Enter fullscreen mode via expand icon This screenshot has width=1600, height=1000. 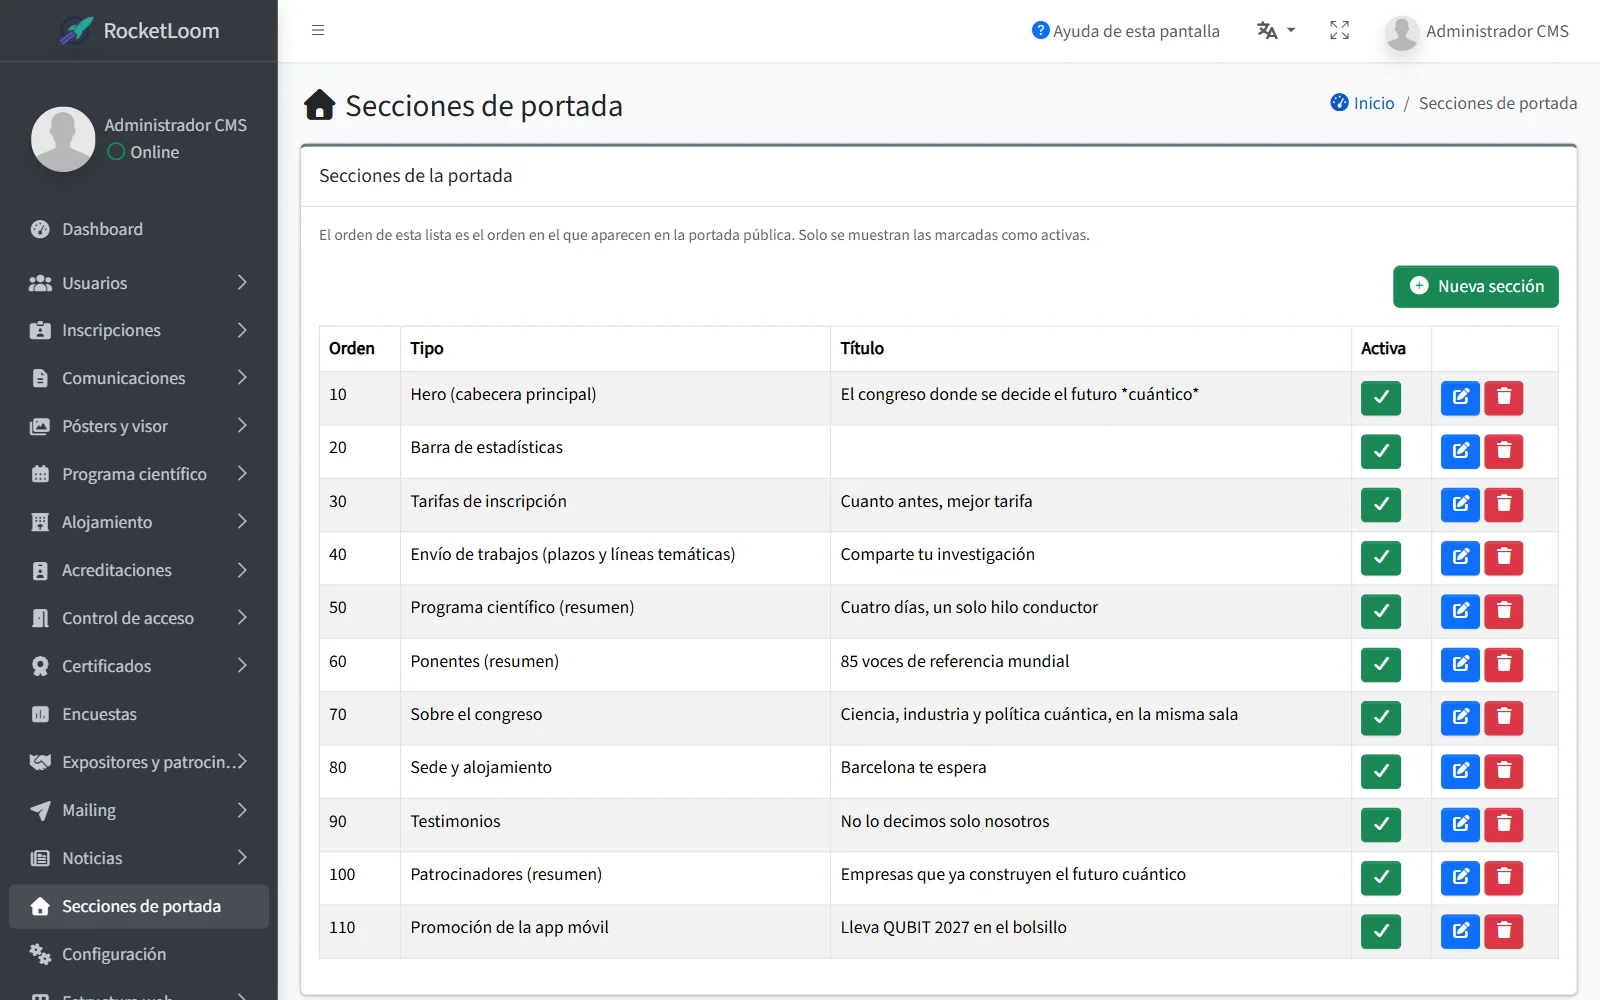click(x=1339, y=30)
